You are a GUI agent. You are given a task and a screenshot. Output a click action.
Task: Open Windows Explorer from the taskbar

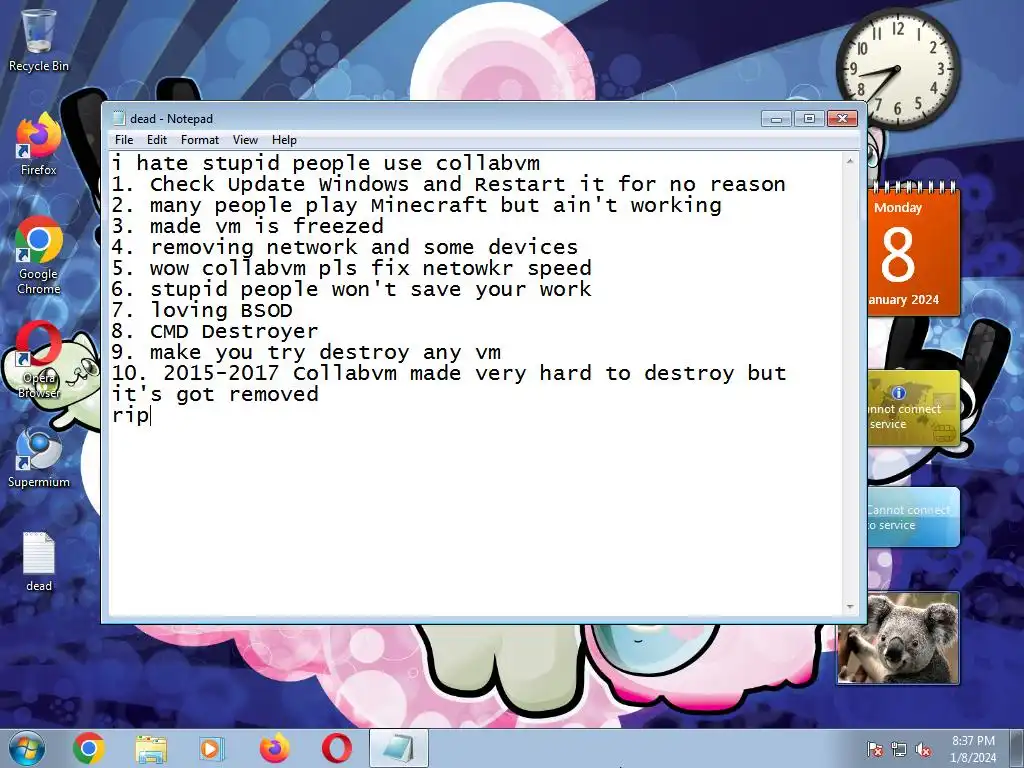pyautogui.click(x=151, y=748)
